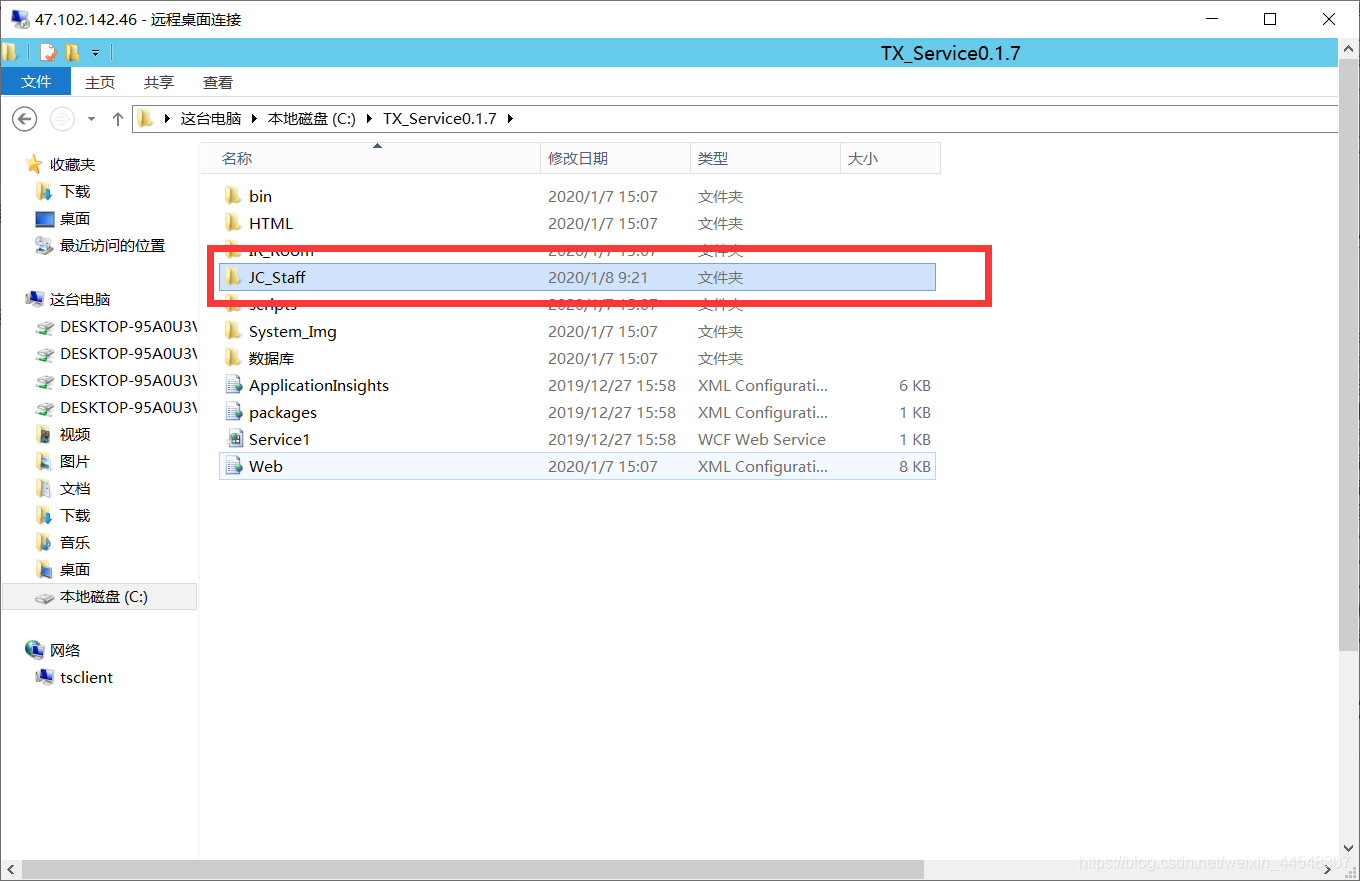Select the bin folder icon

tap(233, 196)
